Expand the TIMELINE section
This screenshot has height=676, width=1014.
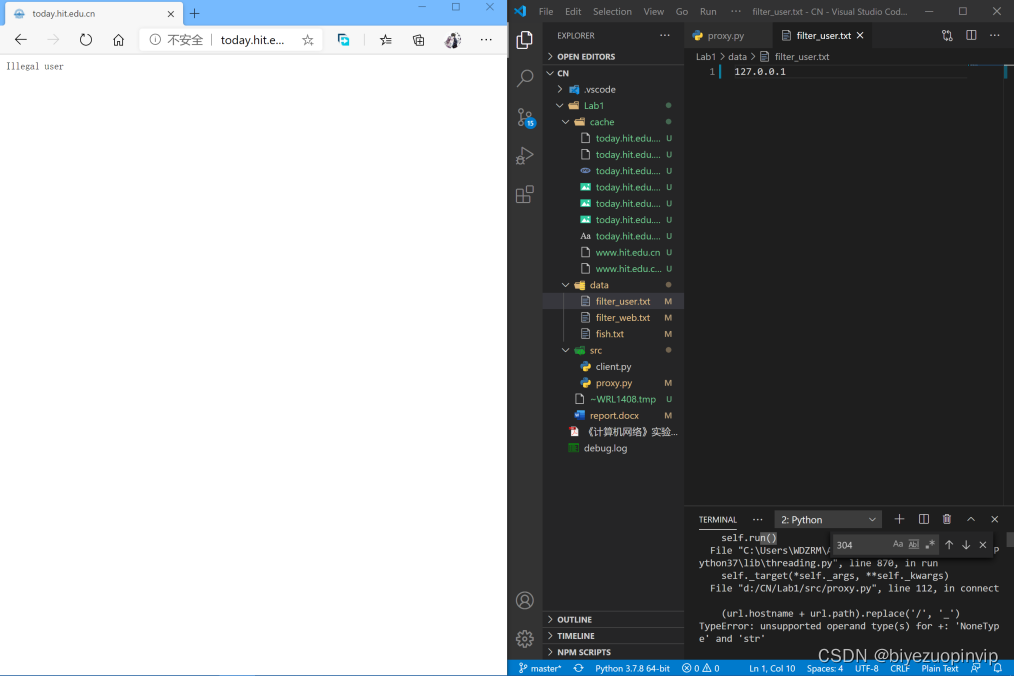[x=613, y=636]
